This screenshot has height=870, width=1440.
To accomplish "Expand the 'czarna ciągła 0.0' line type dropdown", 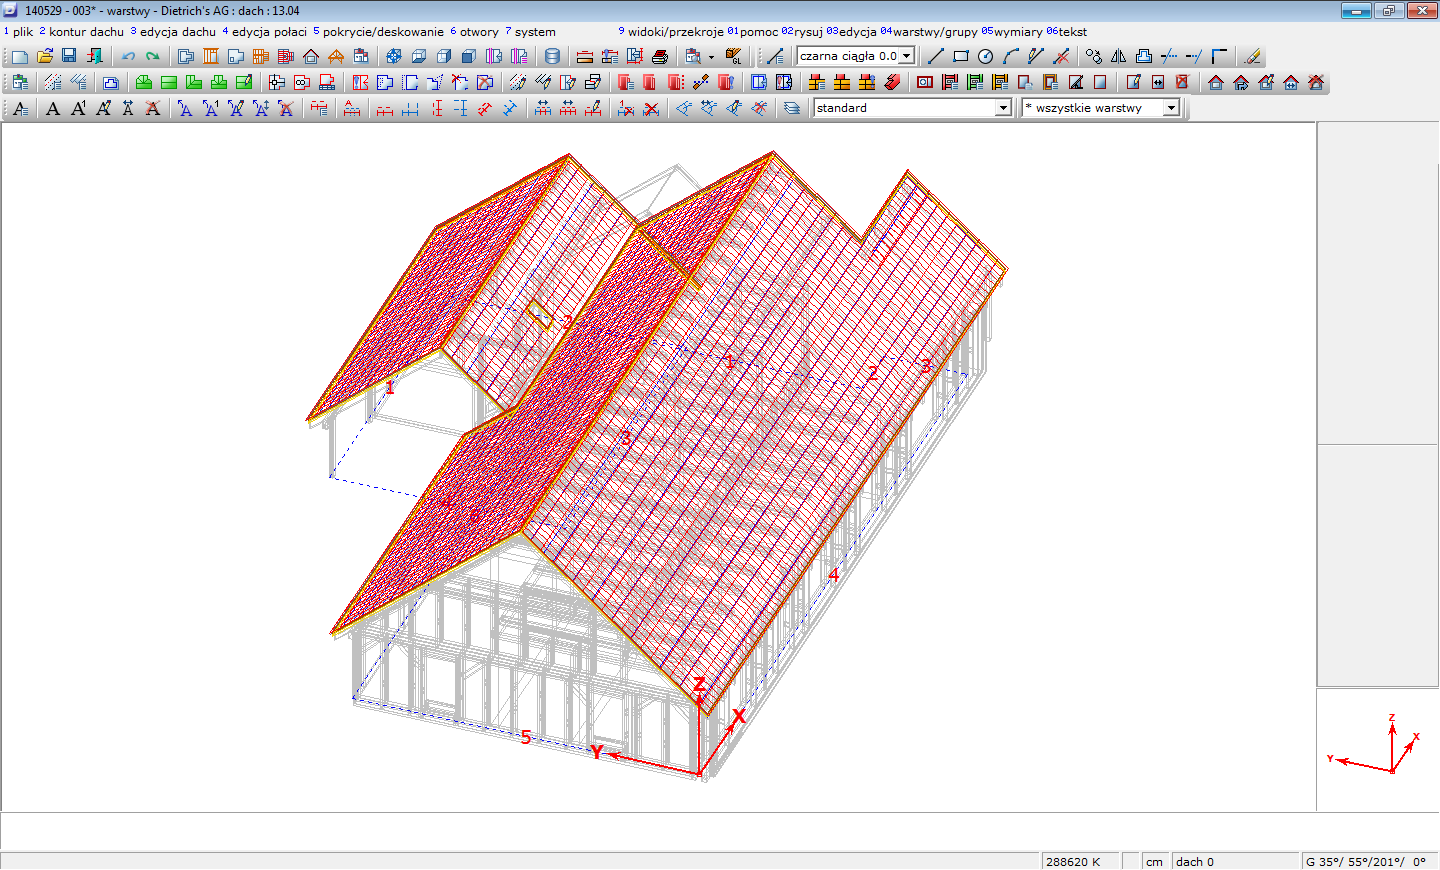I will [906, 57].
